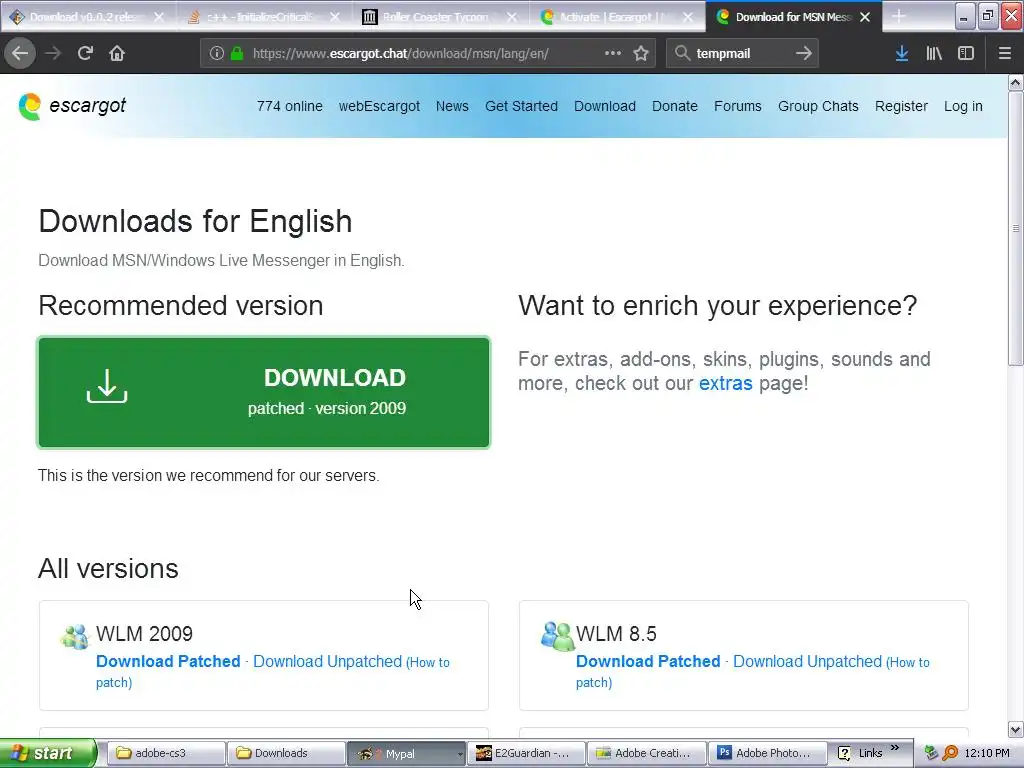Click the 774 online link
The width and height of the screenshot is (1024, 768).
[x=289, y=106]
